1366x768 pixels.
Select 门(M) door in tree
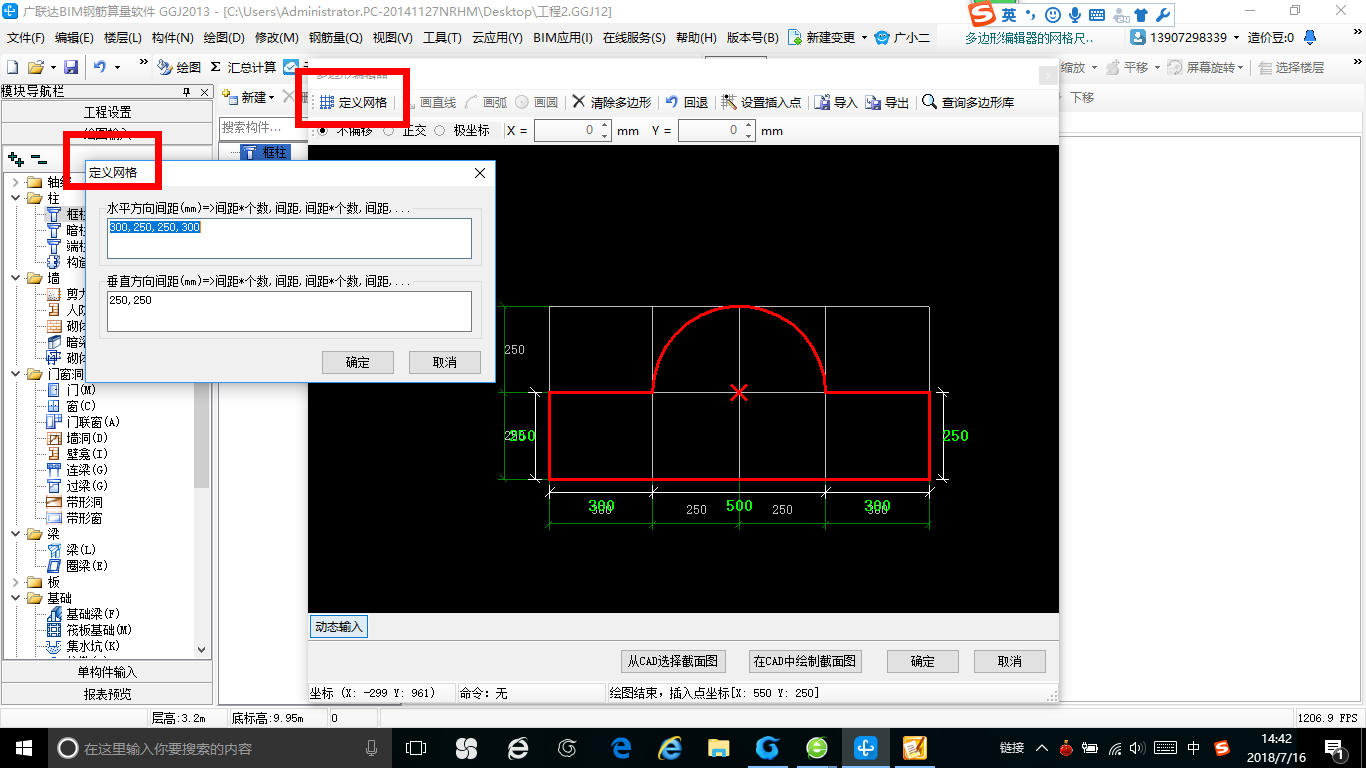click(80, 390)
